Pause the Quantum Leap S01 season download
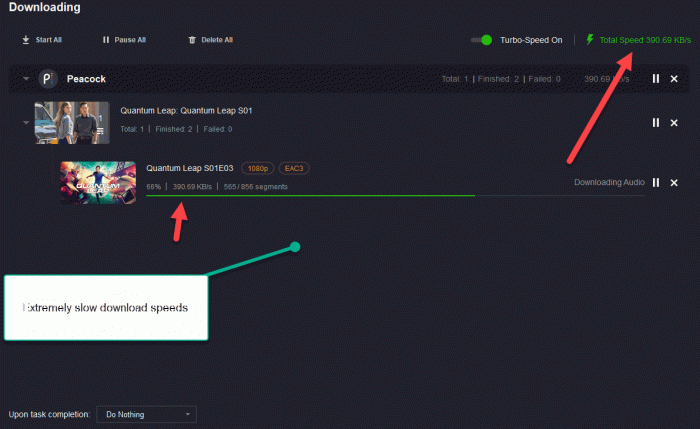700x429 pixels. coord(655,122)
